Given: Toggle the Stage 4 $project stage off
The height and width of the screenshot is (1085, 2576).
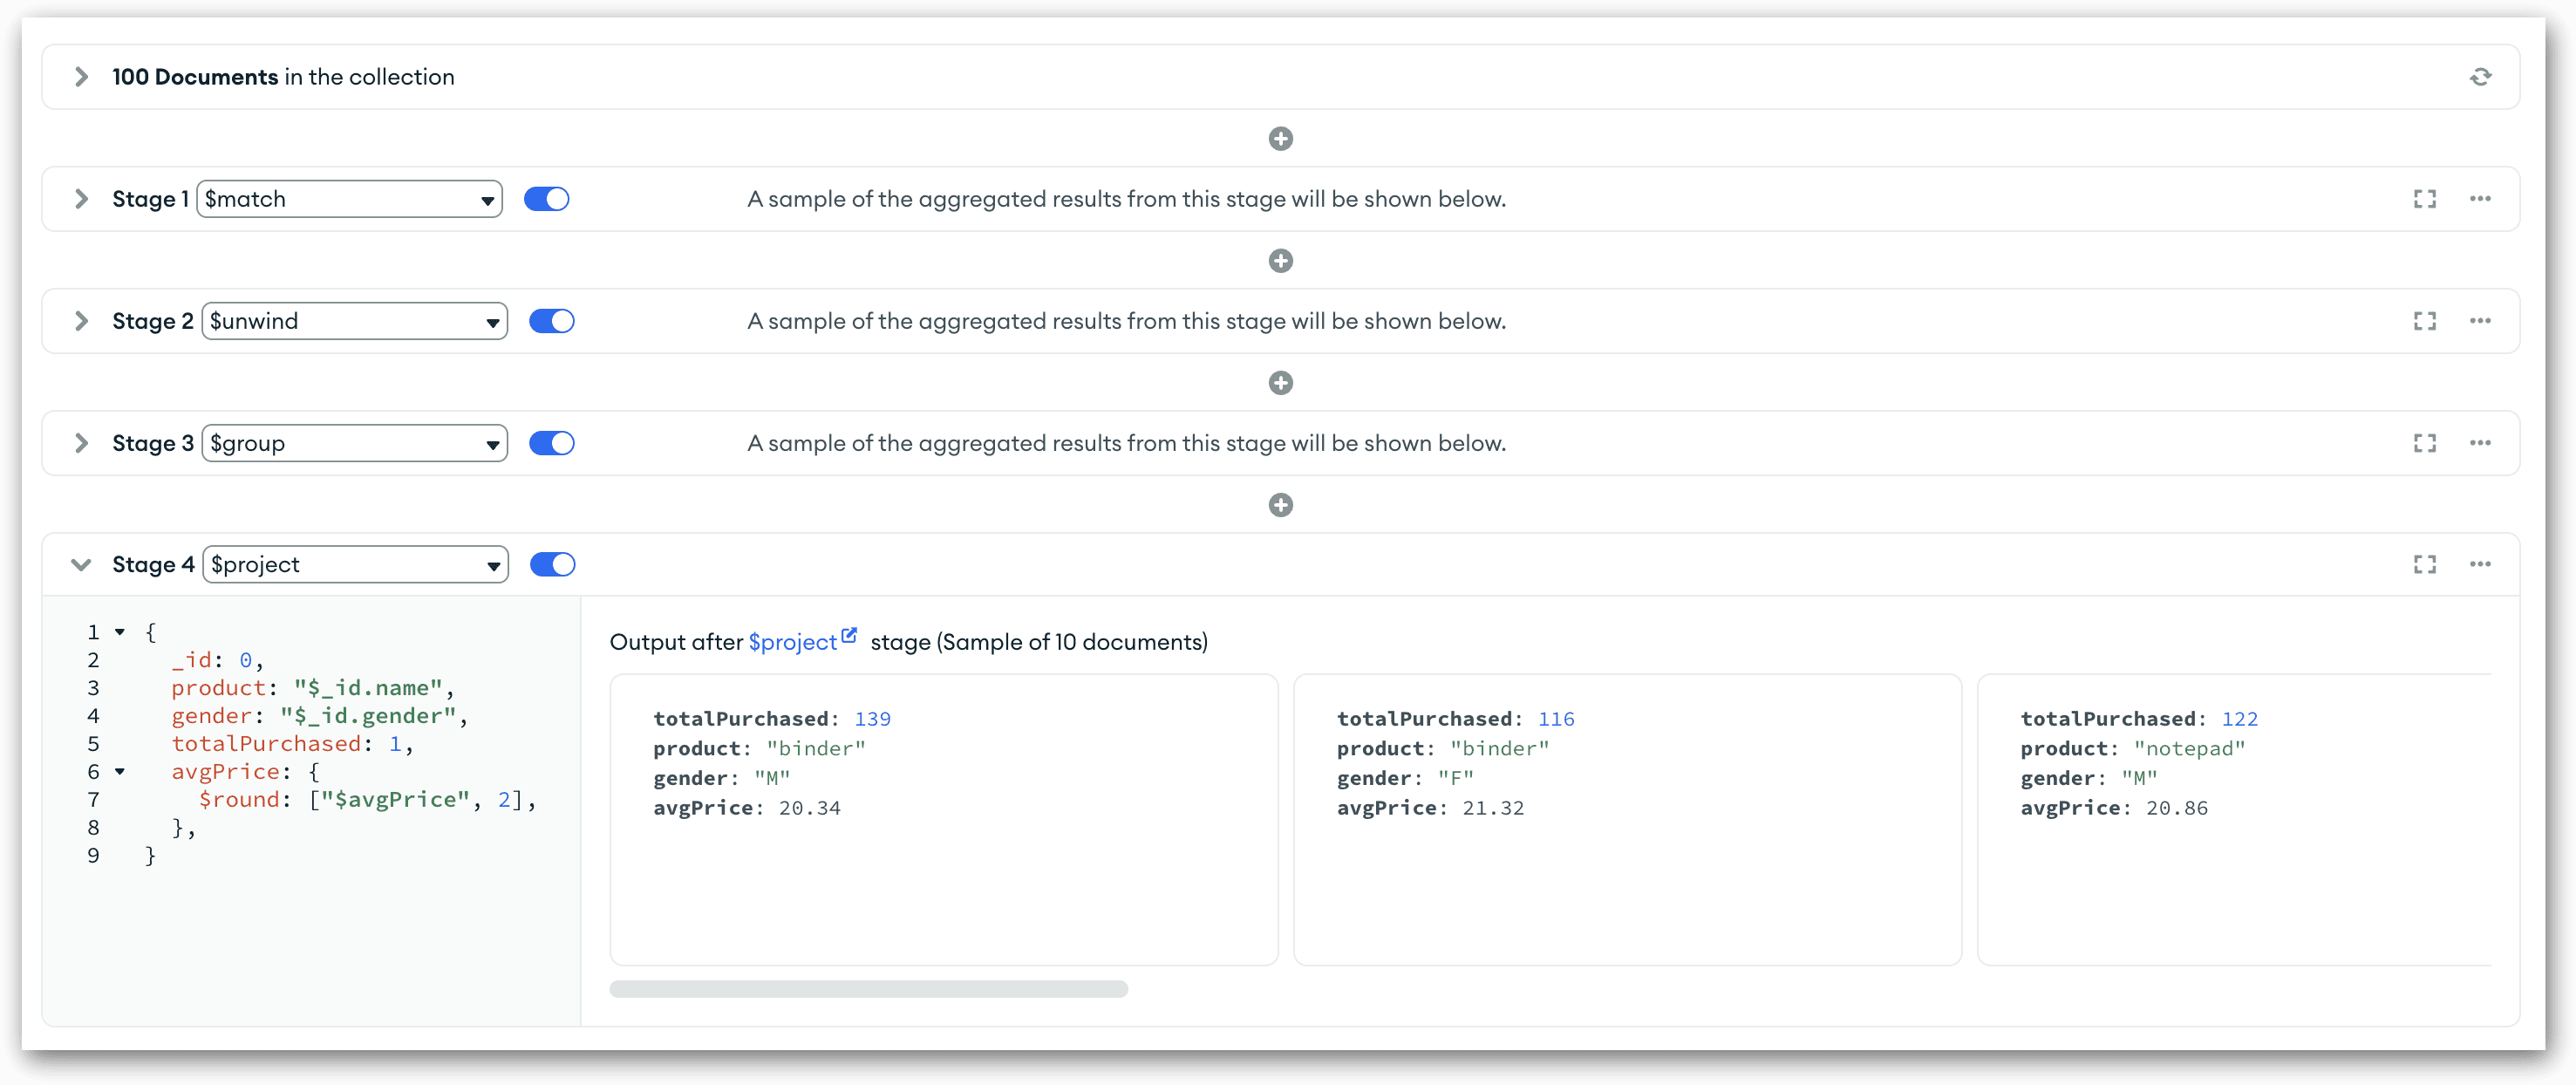Looking at the screenshot, I should coord(552,564).
